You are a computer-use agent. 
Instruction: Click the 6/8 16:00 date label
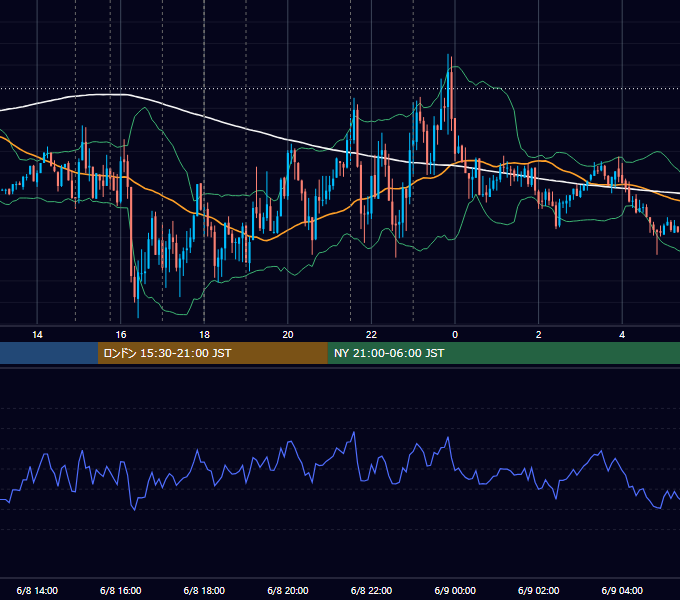coord(121,591)
